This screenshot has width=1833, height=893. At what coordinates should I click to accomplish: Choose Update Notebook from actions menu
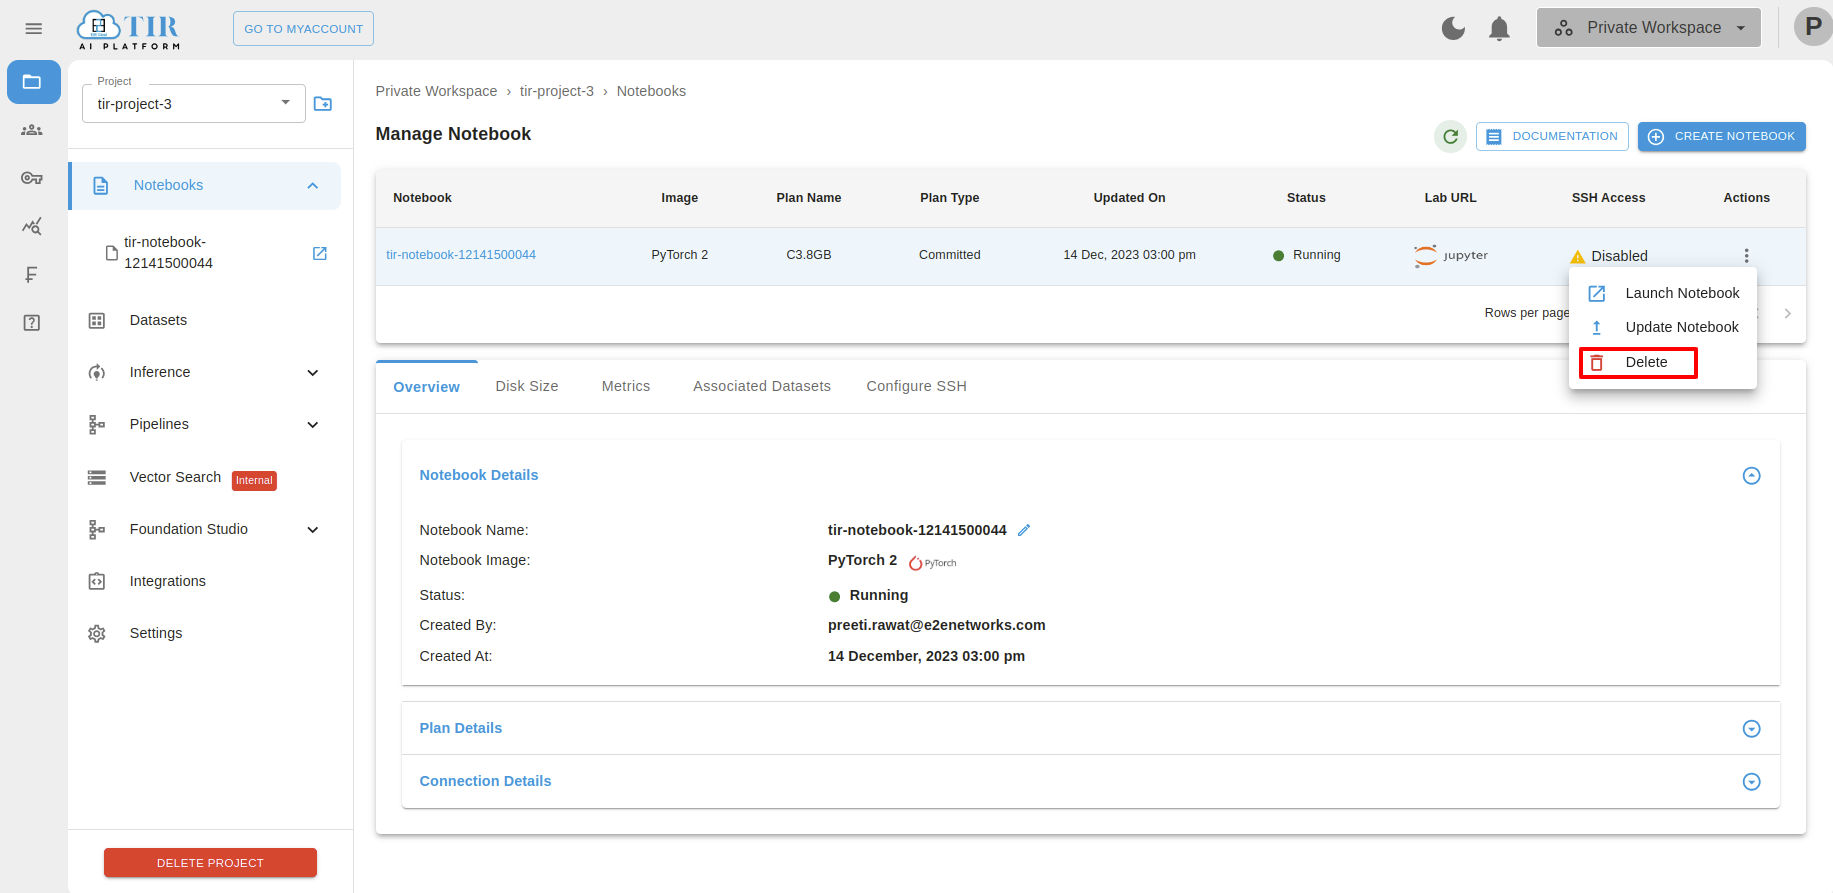coord(1663,327)
